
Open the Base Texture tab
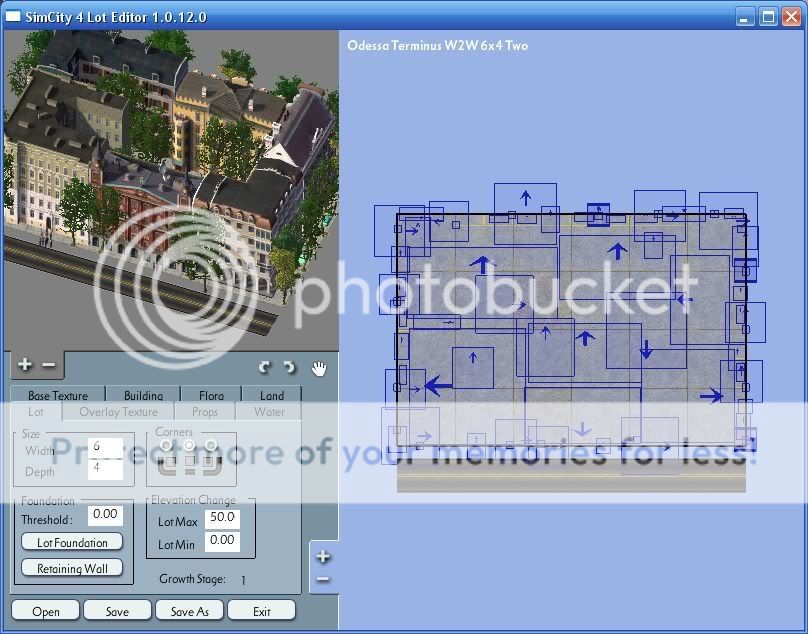pyautogui.click(x=58, y=395)
